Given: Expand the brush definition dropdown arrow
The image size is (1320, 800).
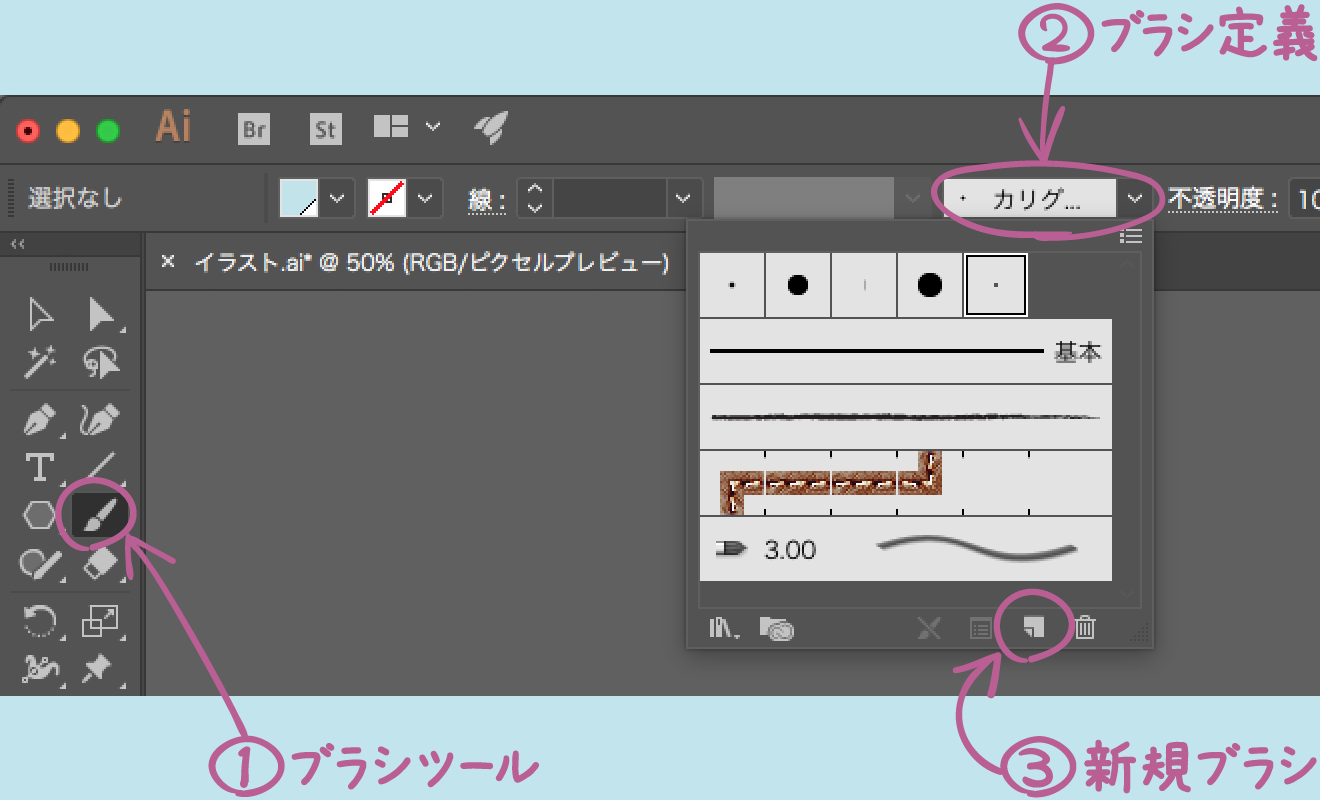Looking at the screenshot, I should (1134, 198).
